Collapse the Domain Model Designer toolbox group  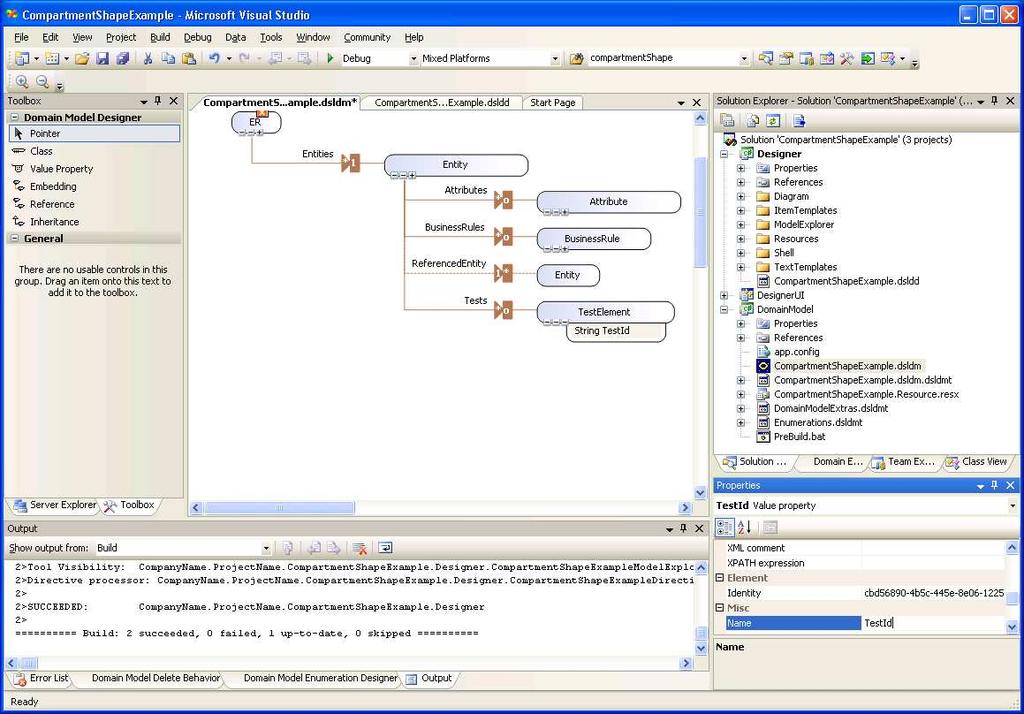[15, 118]
